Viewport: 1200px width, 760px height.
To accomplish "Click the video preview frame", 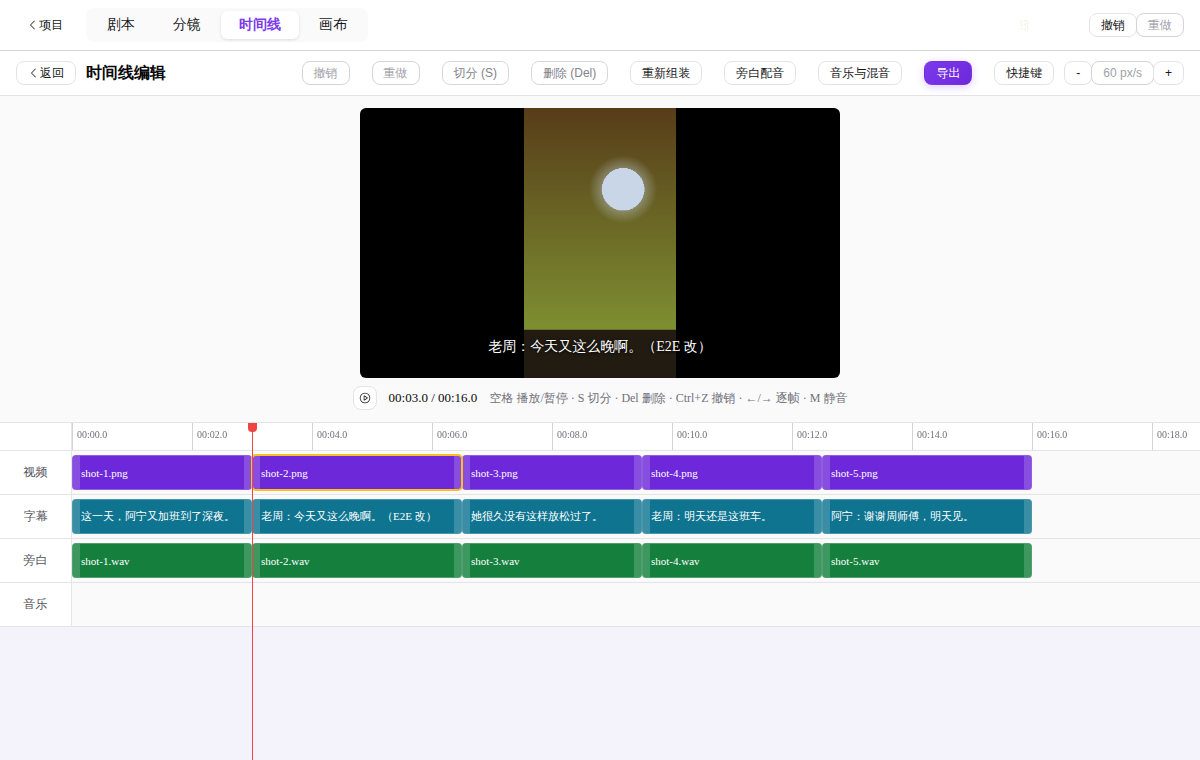I will [x=600, y=243].
